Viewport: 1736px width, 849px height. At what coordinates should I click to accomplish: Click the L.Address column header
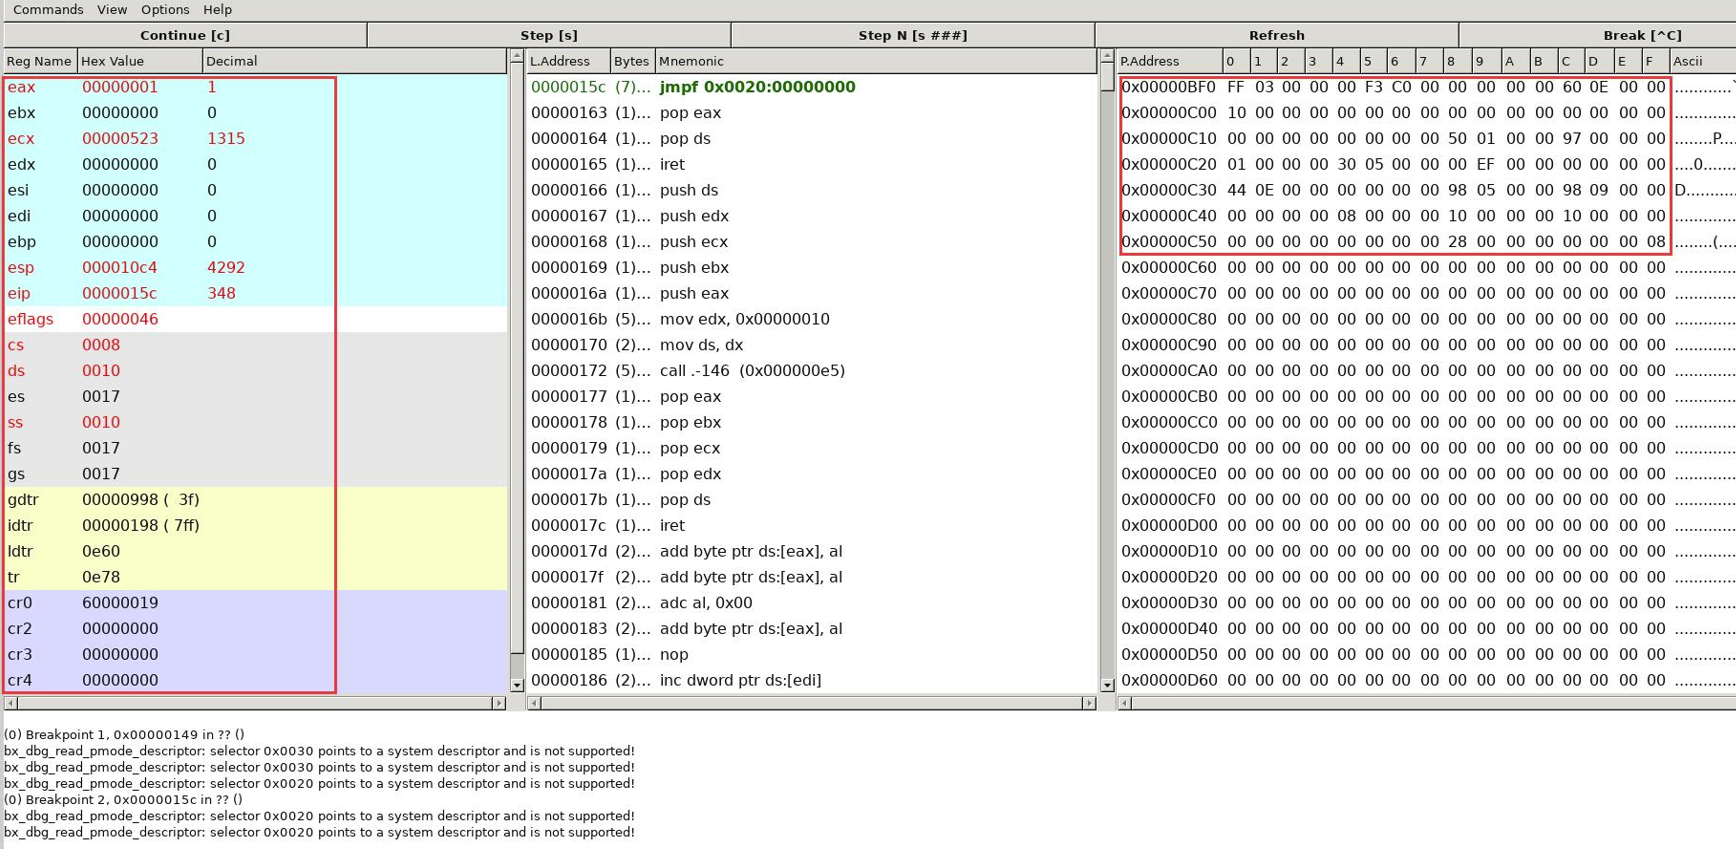click(568, 61)
